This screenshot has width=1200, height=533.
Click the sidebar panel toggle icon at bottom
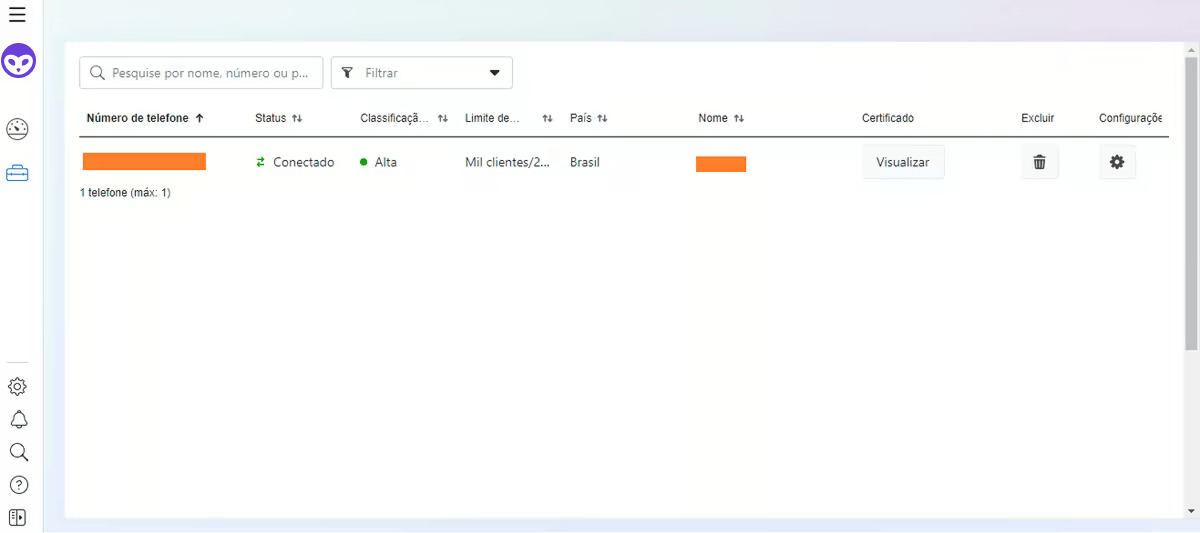click(18, 518)
